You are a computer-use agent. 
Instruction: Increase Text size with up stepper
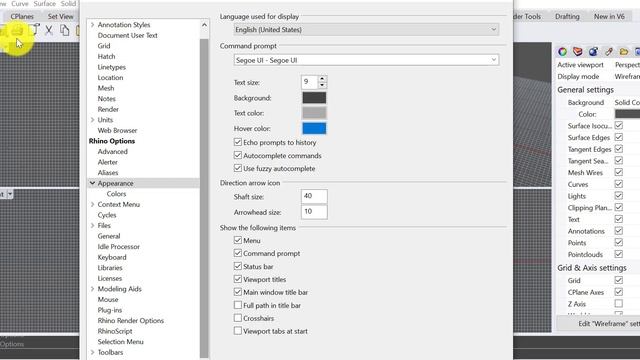point(322,78)
